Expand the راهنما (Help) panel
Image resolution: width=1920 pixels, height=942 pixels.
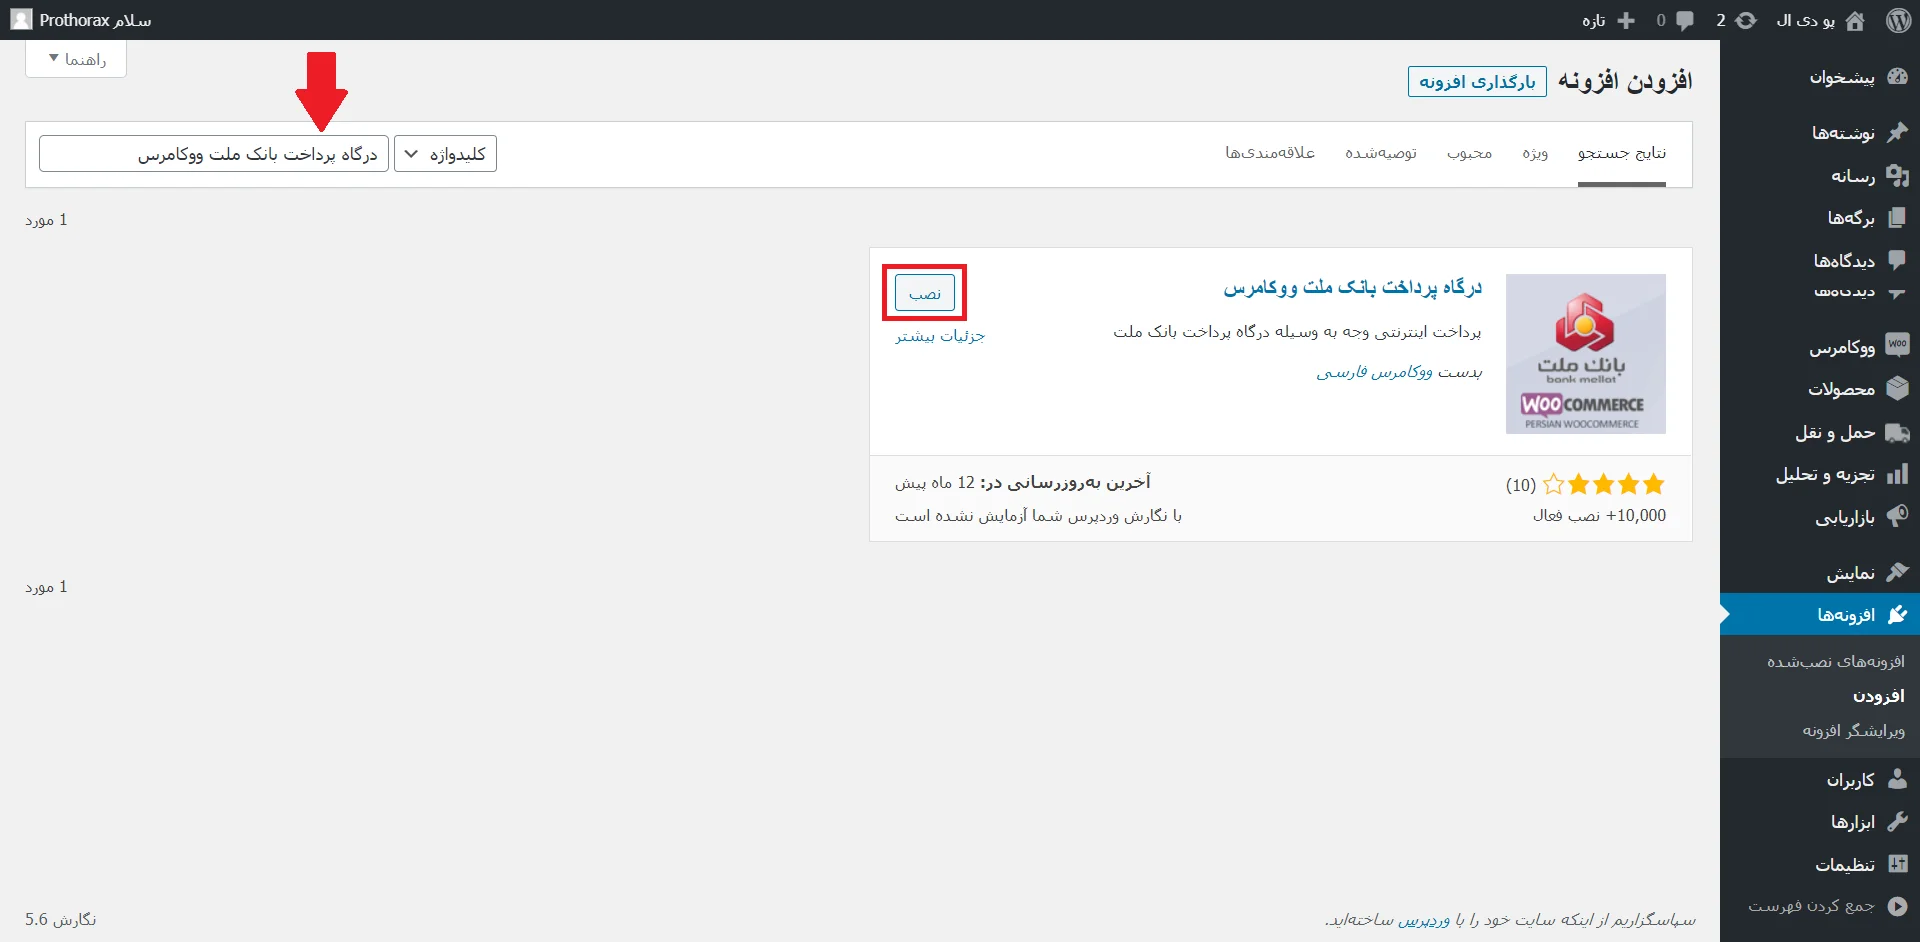75,58
